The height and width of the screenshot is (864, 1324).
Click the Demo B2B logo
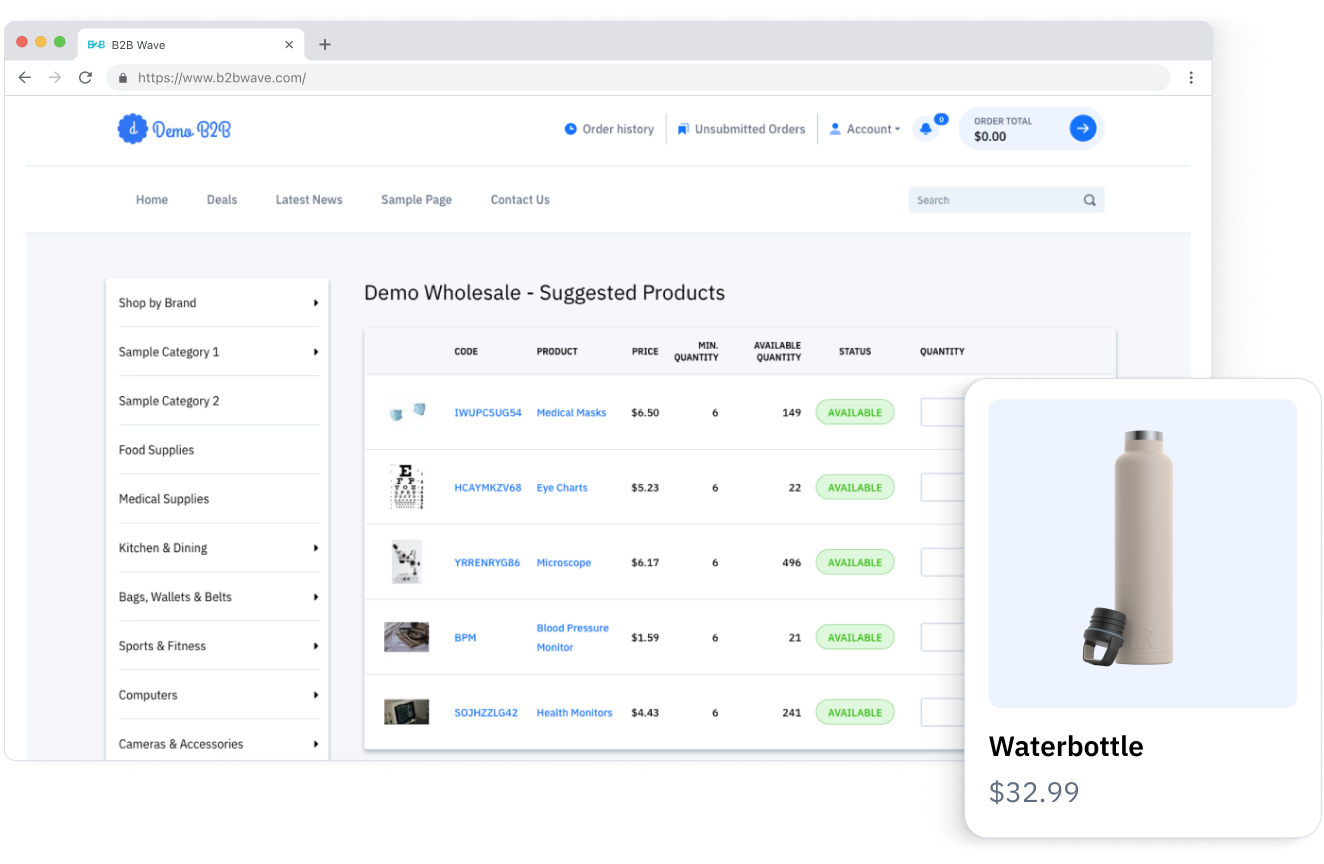pyautogui.click(x=174, y=129)
